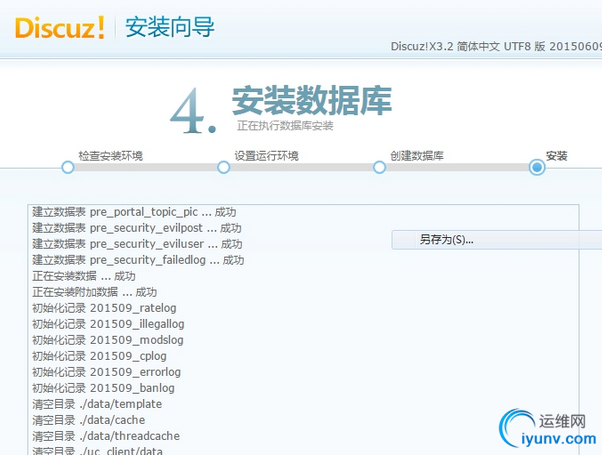Click the 正在执行数据库安装 subtitle
This screenshot has height=455, width=602.
285,126
